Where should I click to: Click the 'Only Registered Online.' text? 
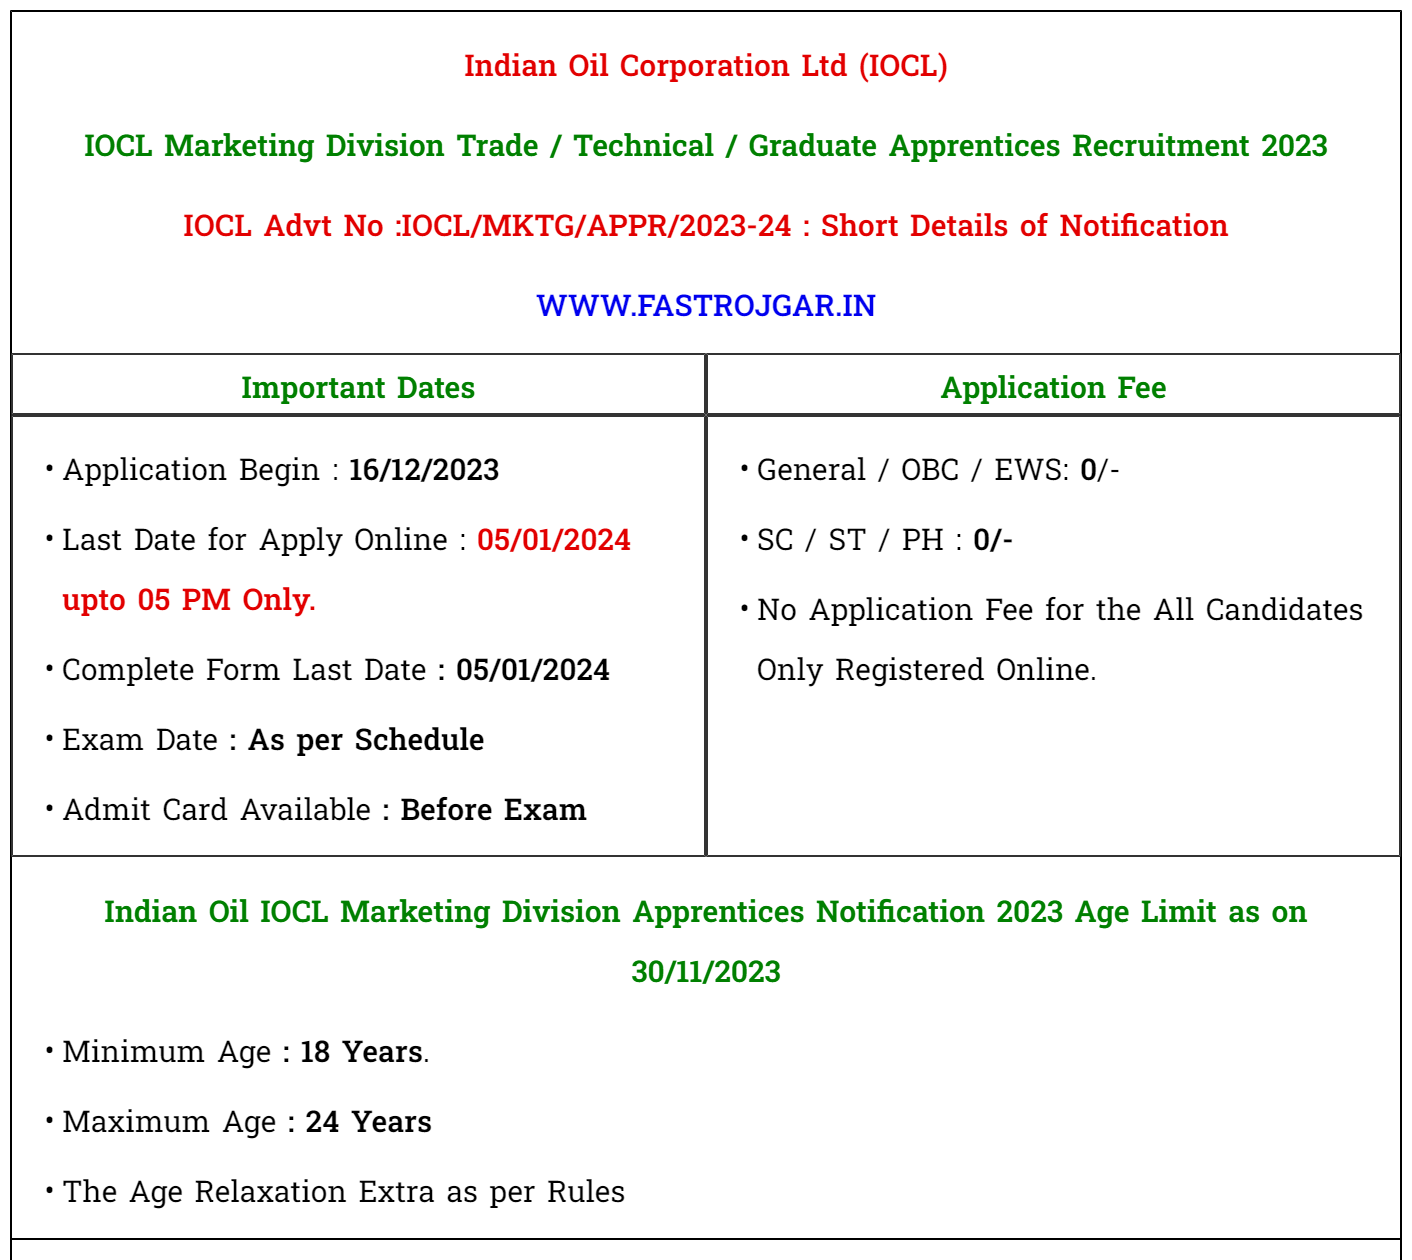(927, 670)
